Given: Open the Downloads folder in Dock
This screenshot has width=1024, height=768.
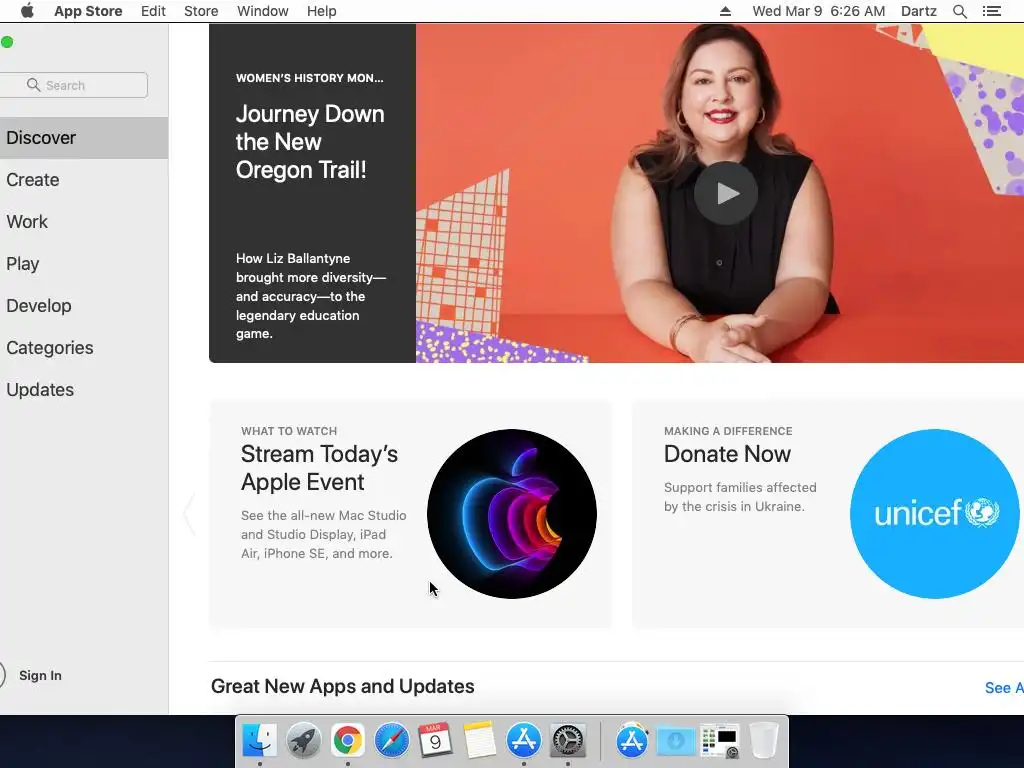Looking at the screenshot, I should [x=676, y=741].
